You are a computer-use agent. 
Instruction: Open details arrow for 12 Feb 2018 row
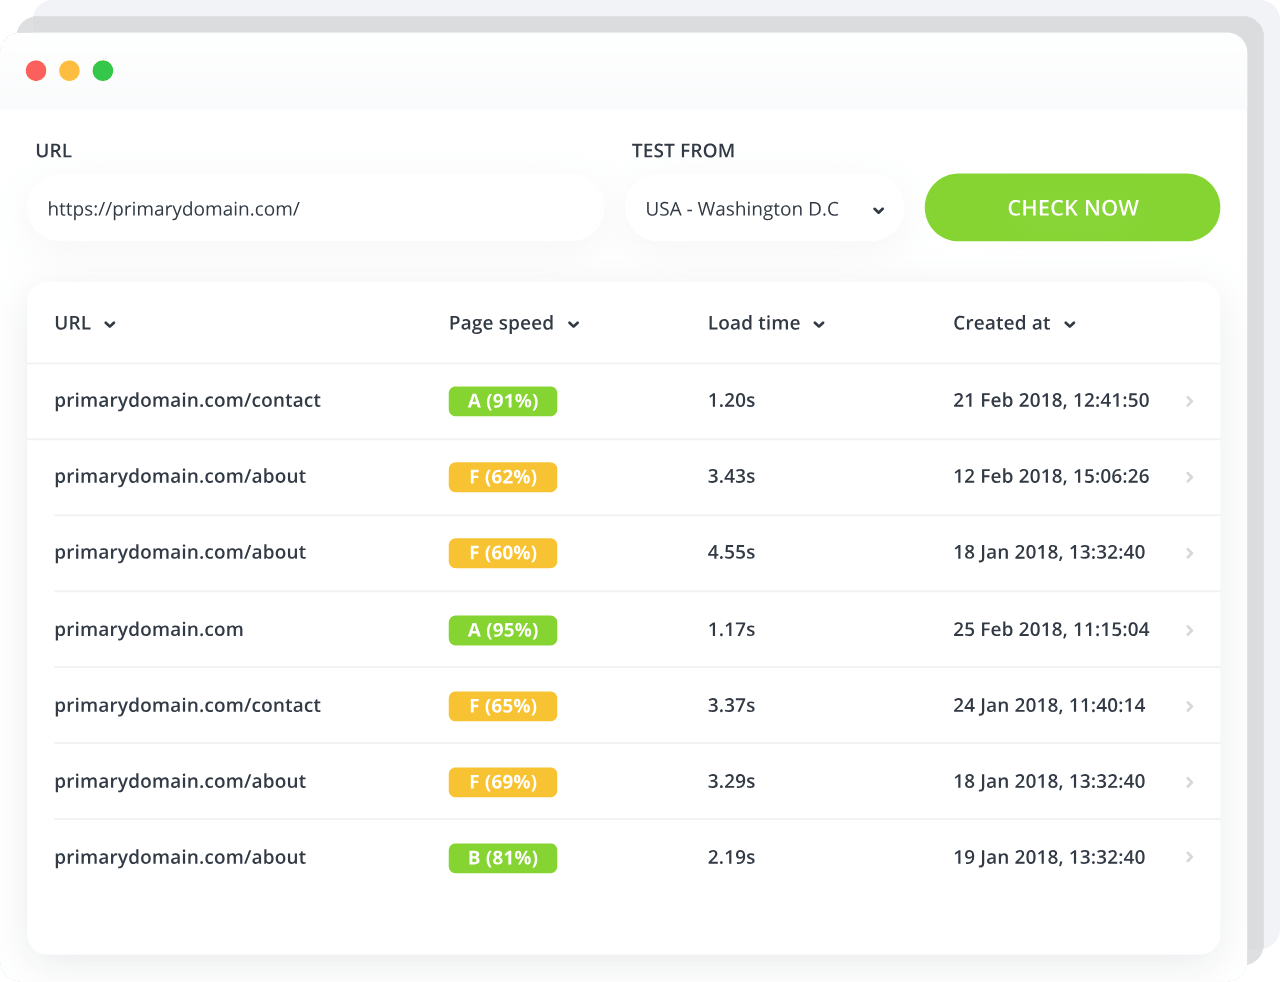[x=1189, y=477]
